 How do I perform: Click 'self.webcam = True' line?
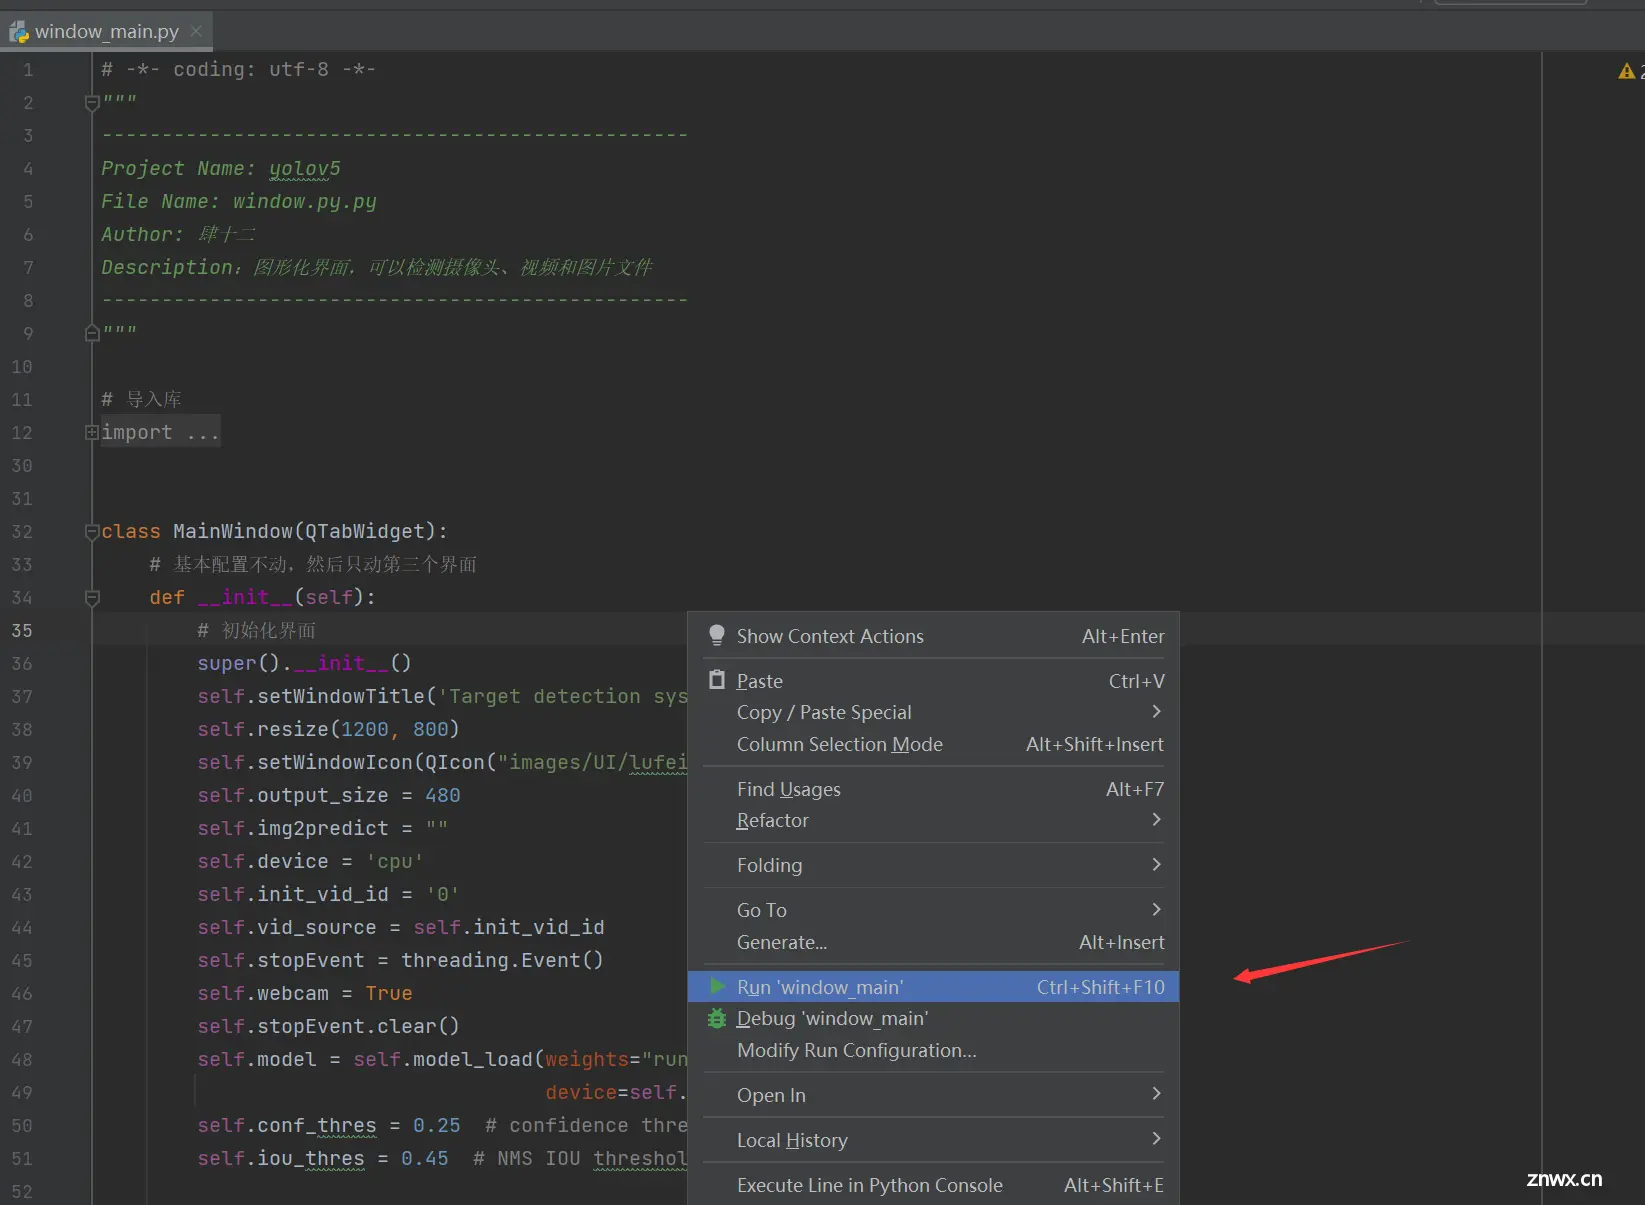(305, 994)
